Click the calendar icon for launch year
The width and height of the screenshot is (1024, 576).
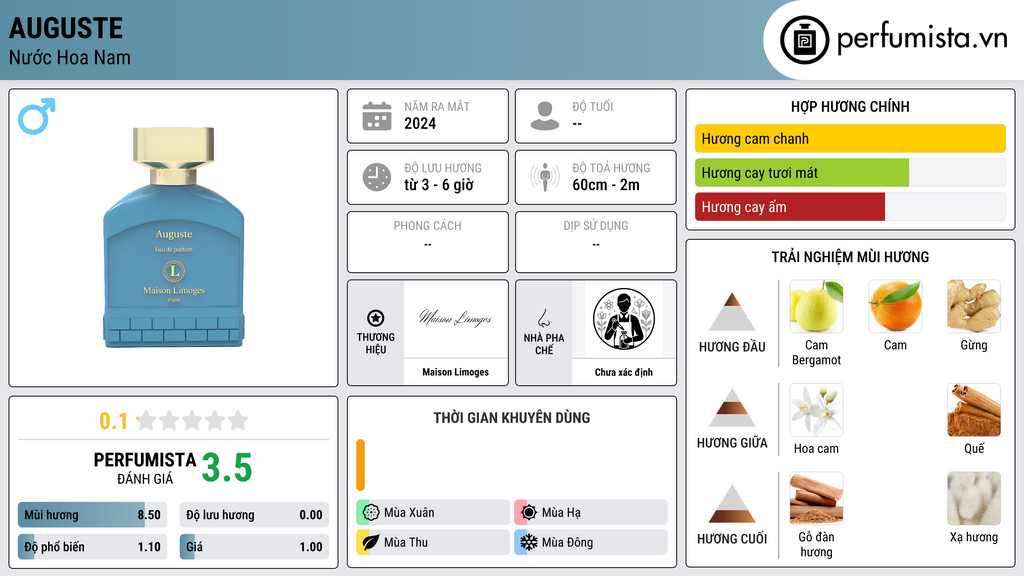tap(377, 116)
